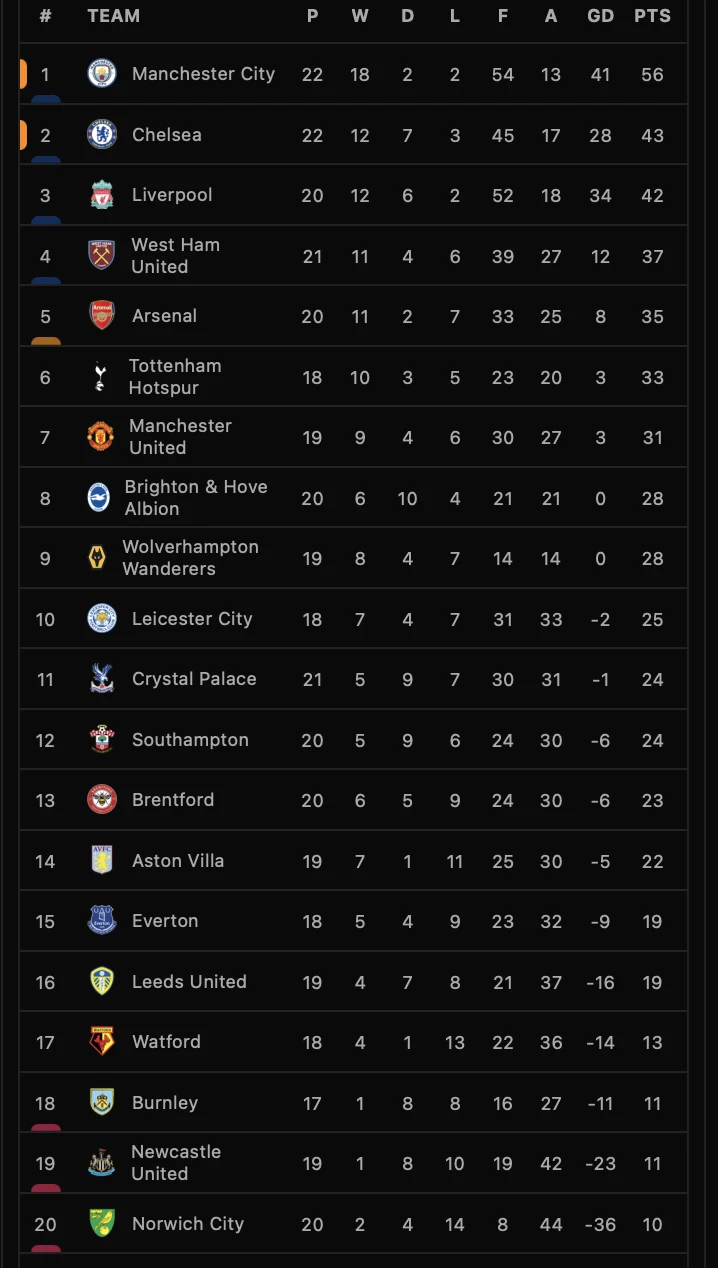Click the Crystal Palace eagle crest
The height and width of the screenshot is (1268, 718).
point(102,679)
